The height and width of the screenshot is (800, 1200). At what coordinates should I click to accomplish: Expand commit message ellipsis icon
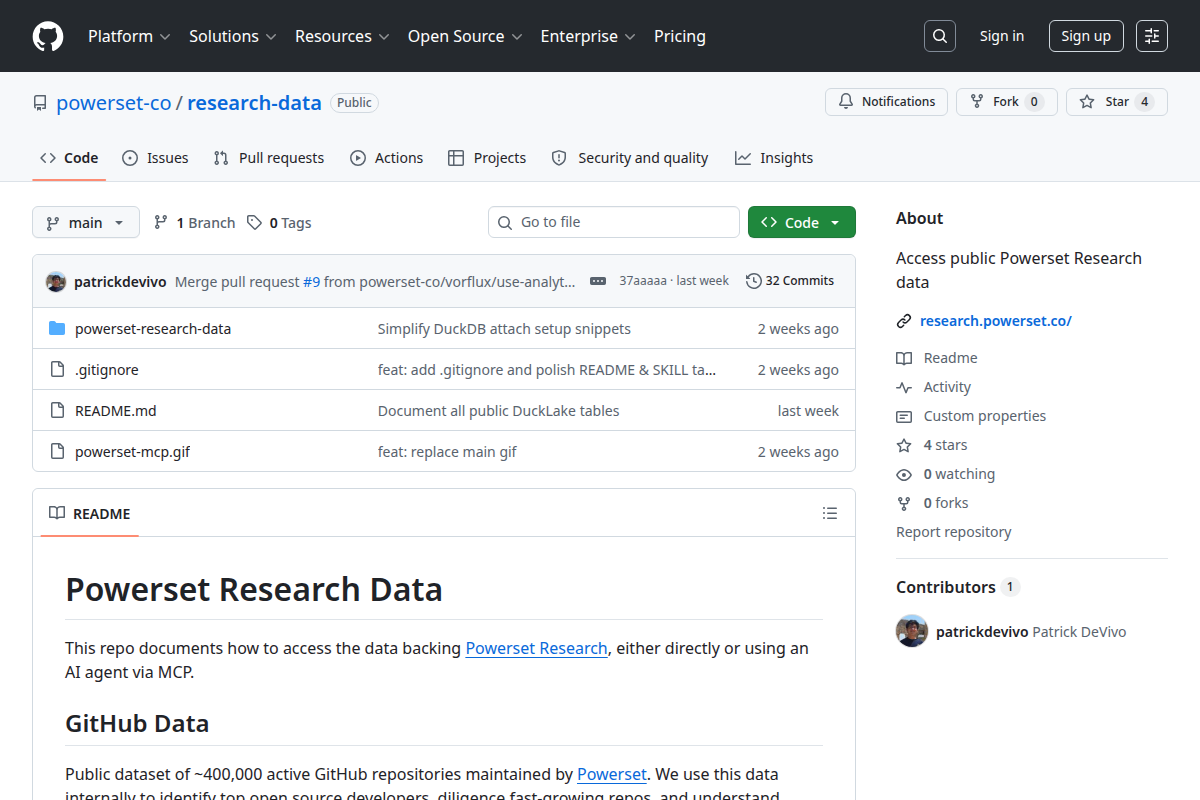coord(598,281)
